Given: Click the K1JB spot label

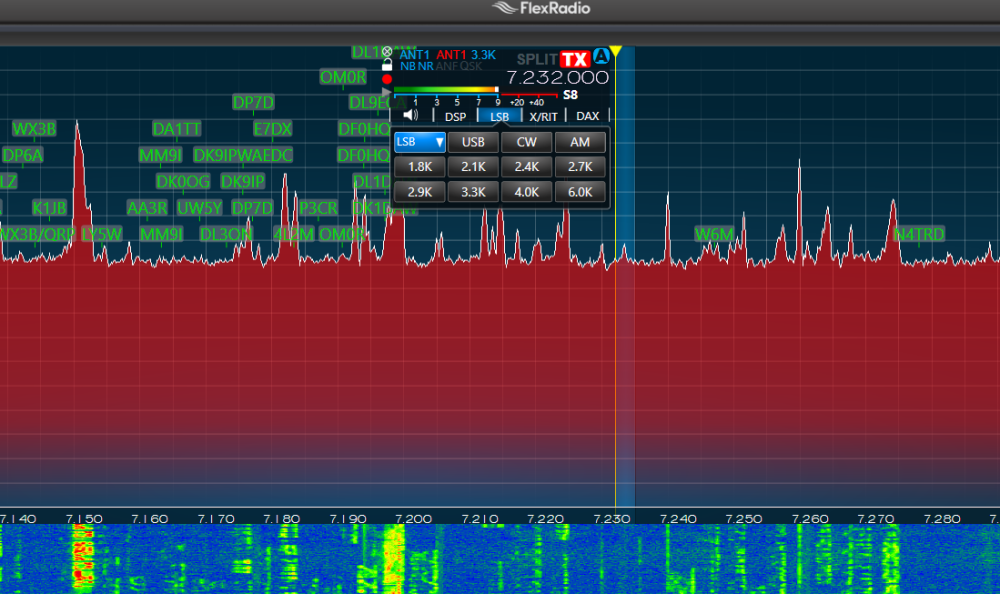Looking at the screenshot, I should coord(49,208).
